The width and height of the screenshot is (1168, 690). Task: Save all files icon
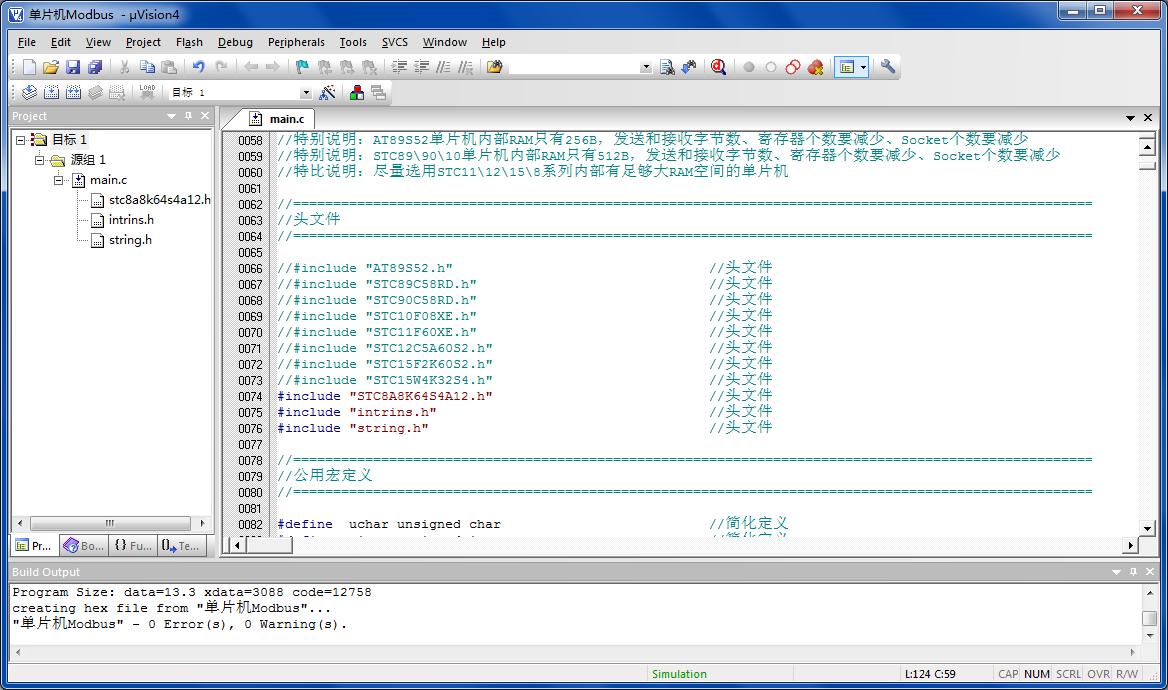point(95,67)
